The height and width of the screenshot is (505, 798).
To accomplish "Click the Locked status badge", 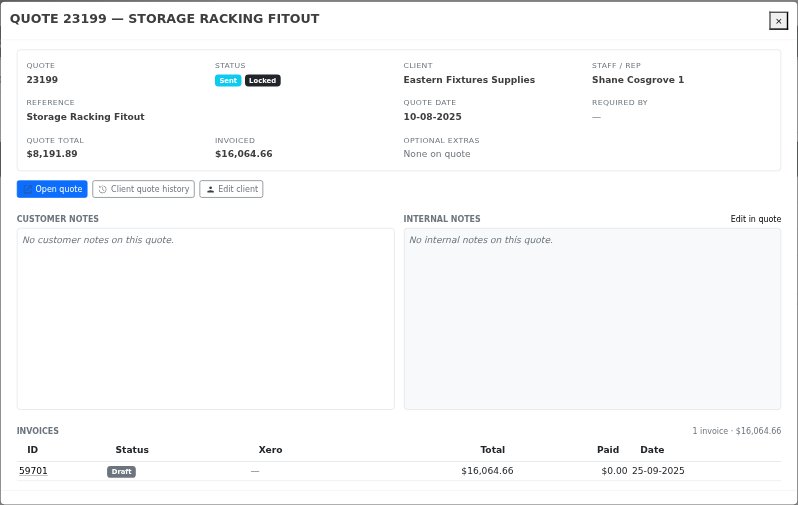I will pyautogui.click(x=263, y=80).
